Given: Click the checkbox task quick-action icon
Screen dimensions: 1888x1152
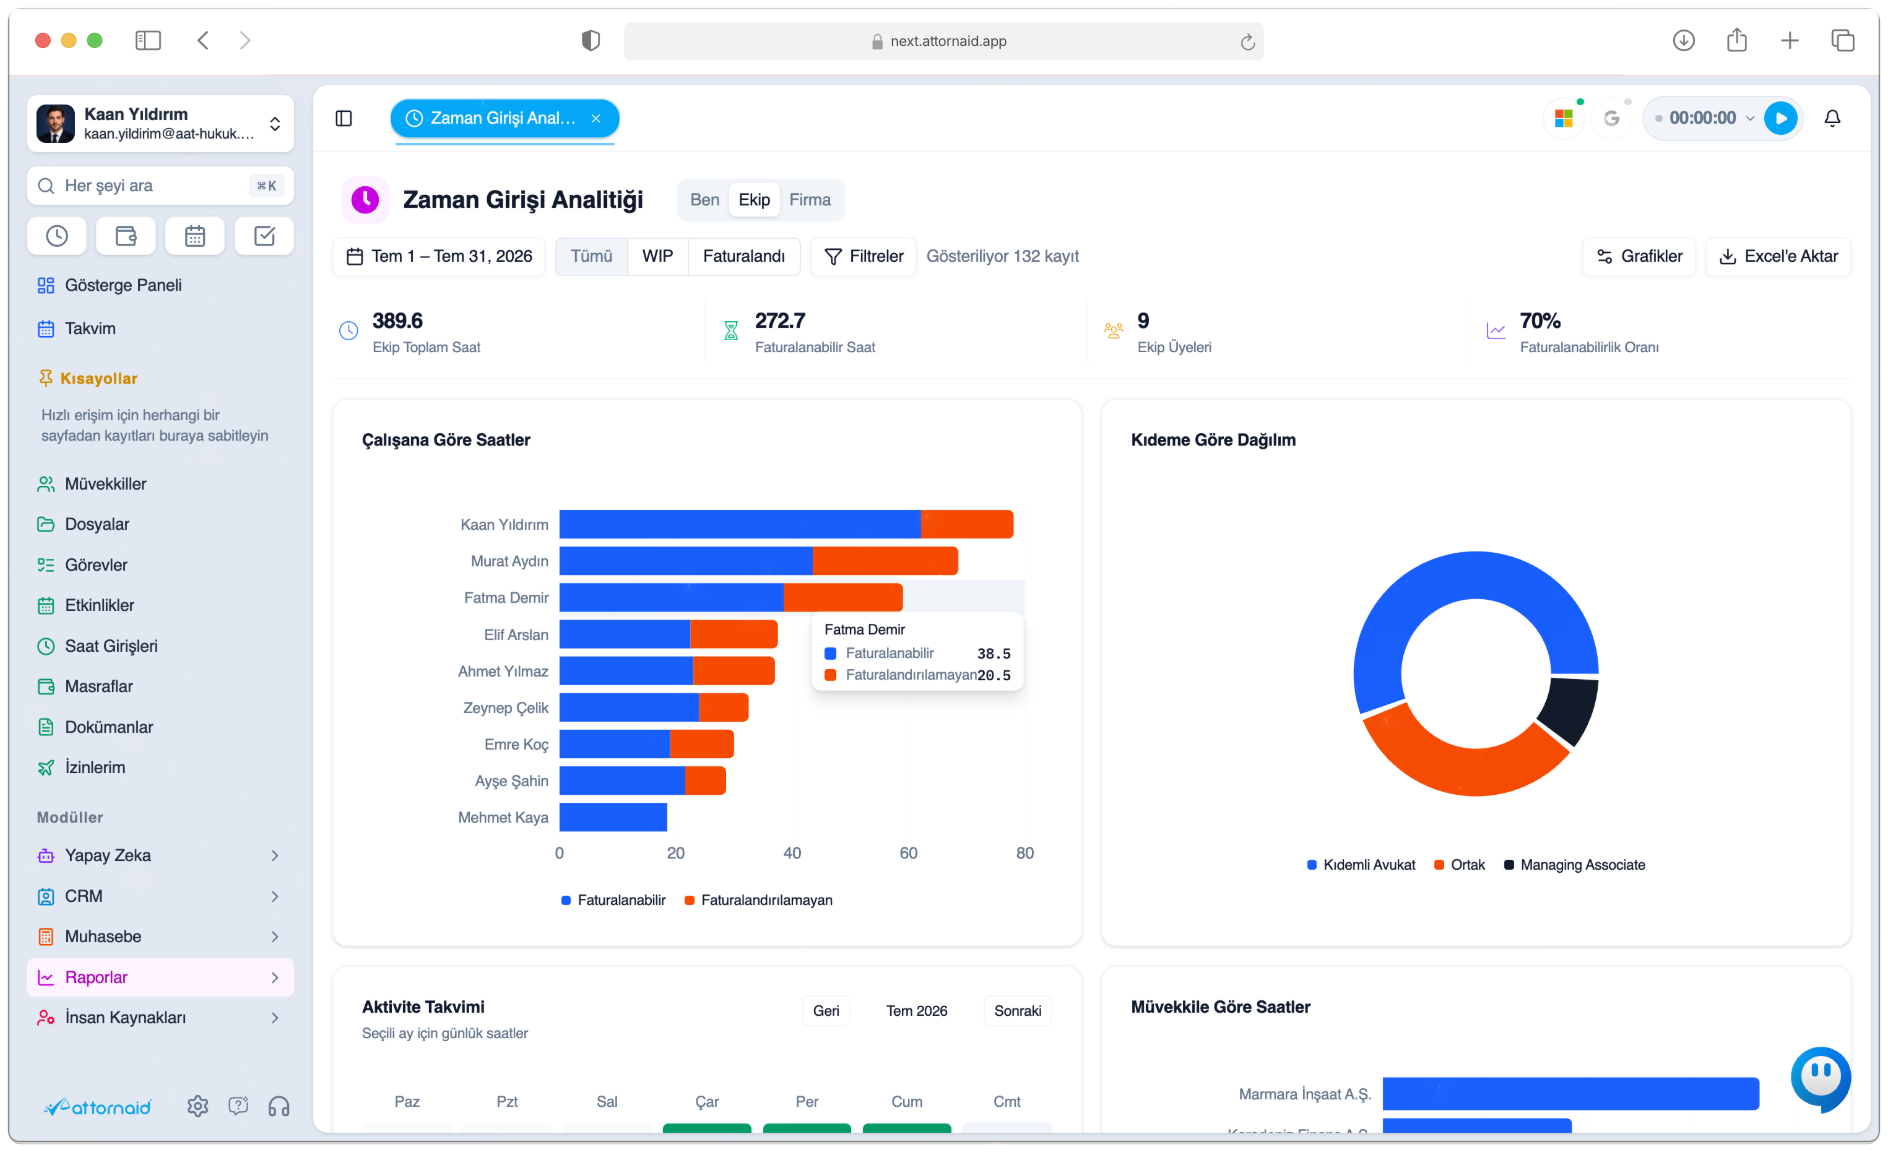Looking at the screenshot, I should coord(264,236).
